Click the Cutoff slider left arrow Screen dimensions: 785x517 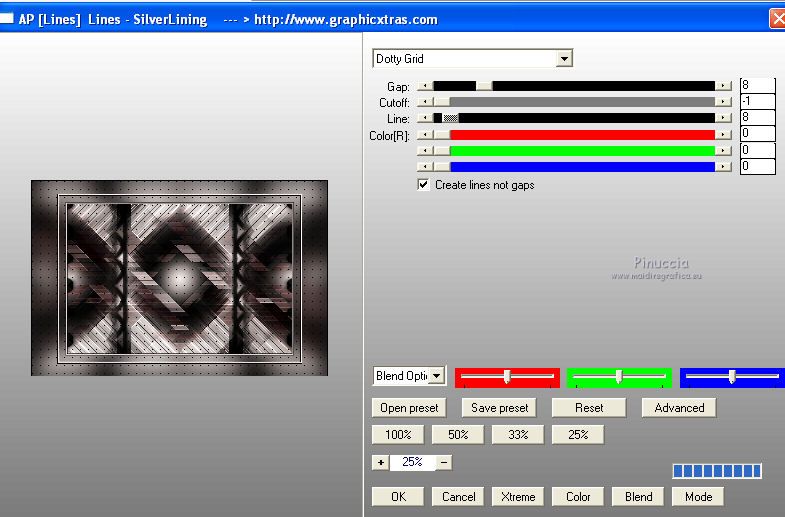coord(425,102)
